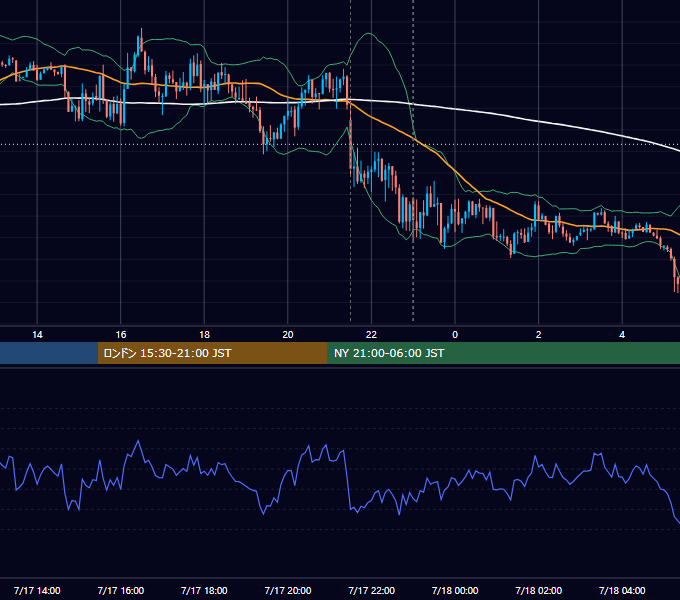Click the 18 hour label on price chart axis
This screenshot has width=680, height=600.
[204, 335]
